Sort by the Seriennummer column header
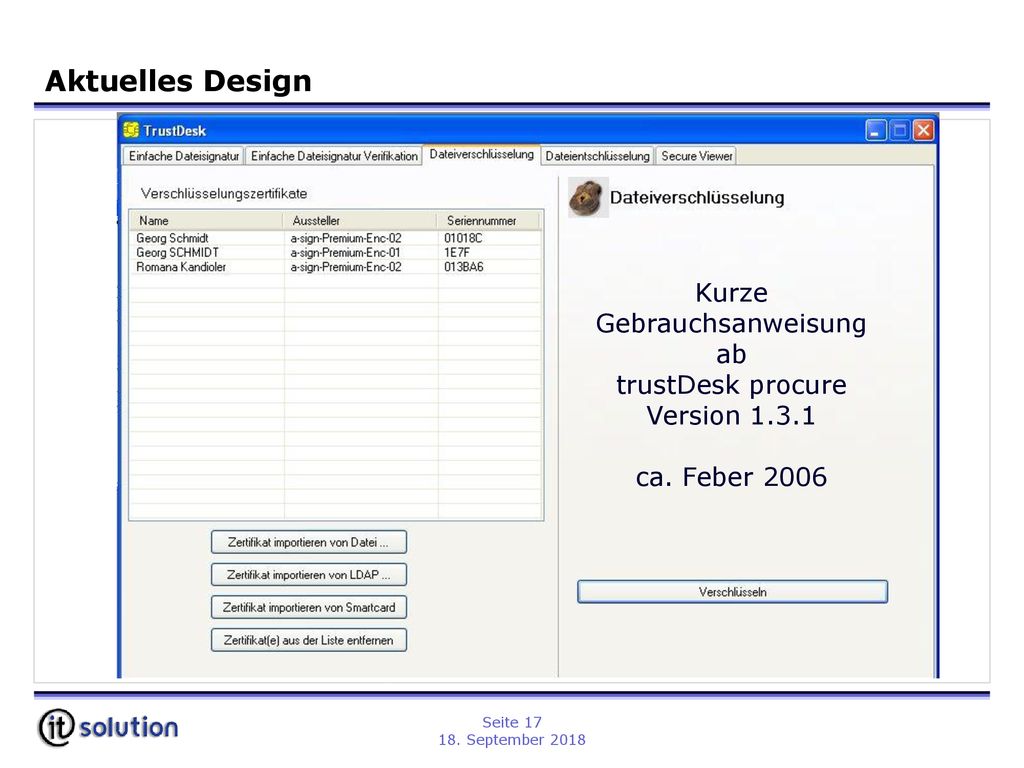The height and width of the screenshot is (768, 1024). pos(489,221)
